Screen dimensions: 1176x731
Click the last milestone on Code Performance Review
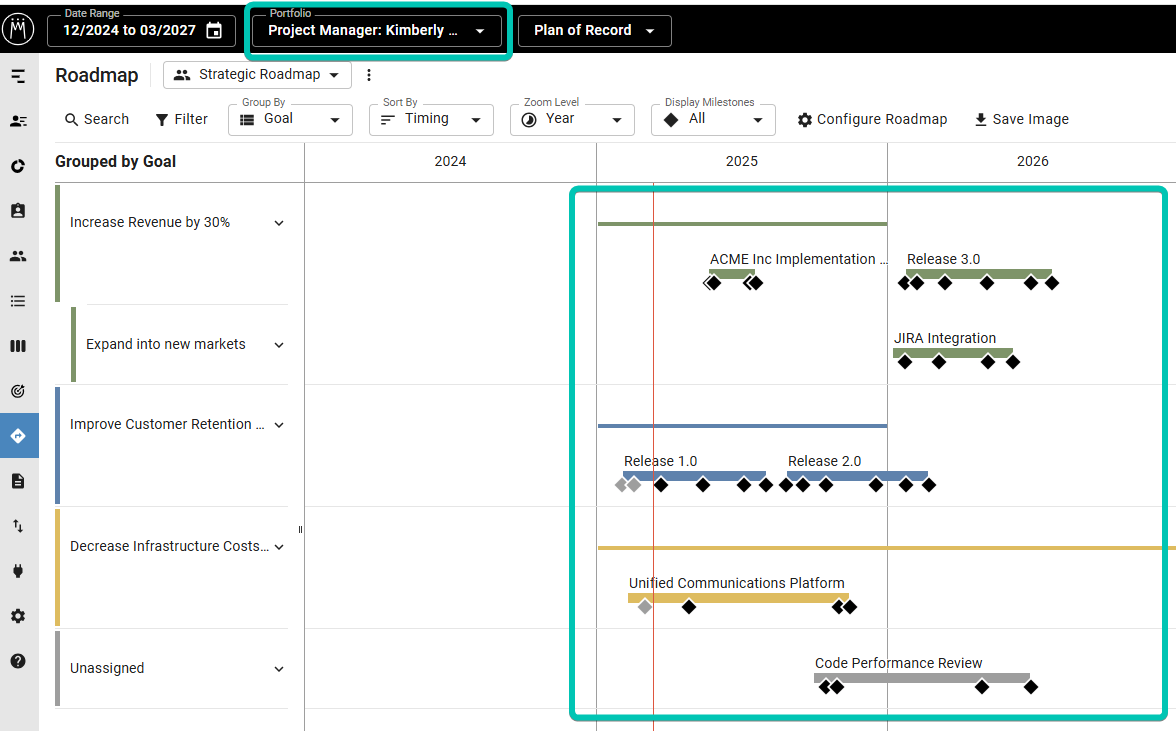tap(1030, 687)
